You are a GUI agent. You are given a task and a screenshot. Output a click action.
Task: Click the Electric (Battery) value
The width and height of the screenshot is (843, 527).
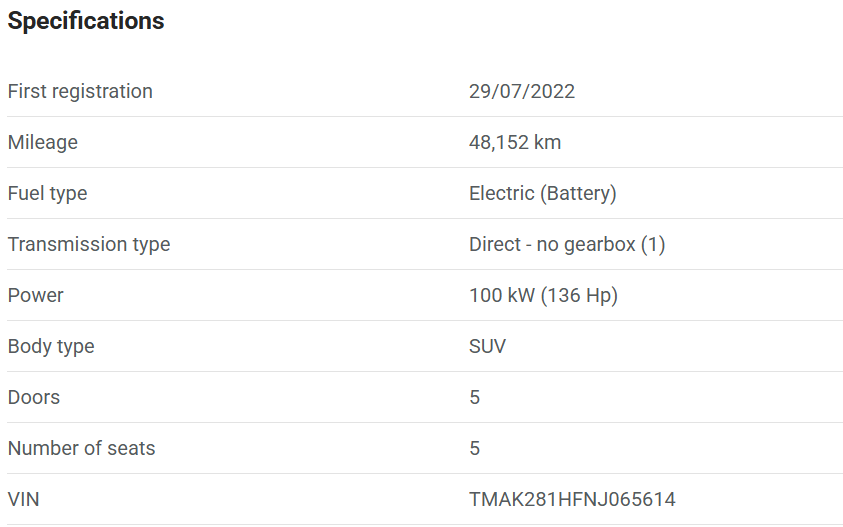tap(543, 193)
